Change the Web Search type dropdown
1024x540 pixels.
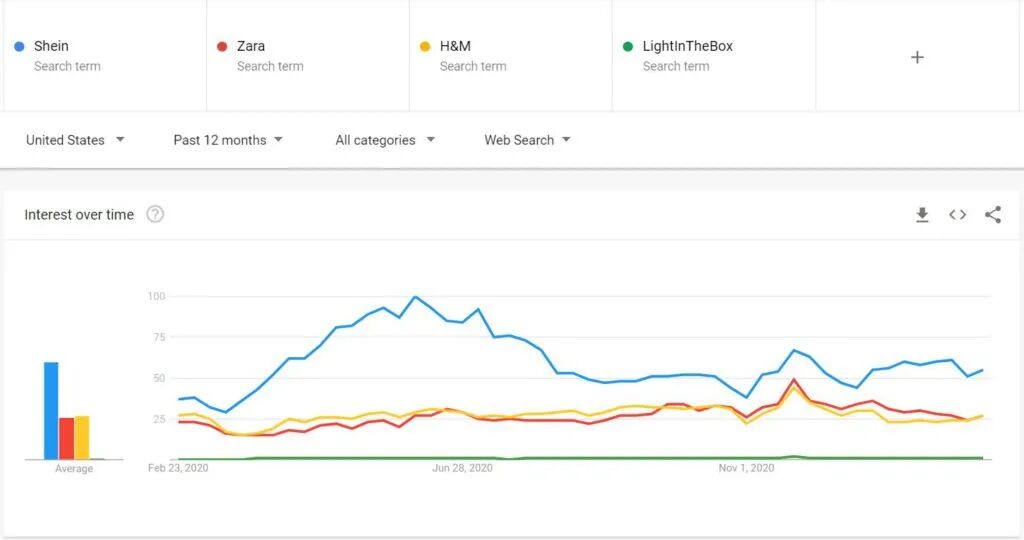[528, 140]
